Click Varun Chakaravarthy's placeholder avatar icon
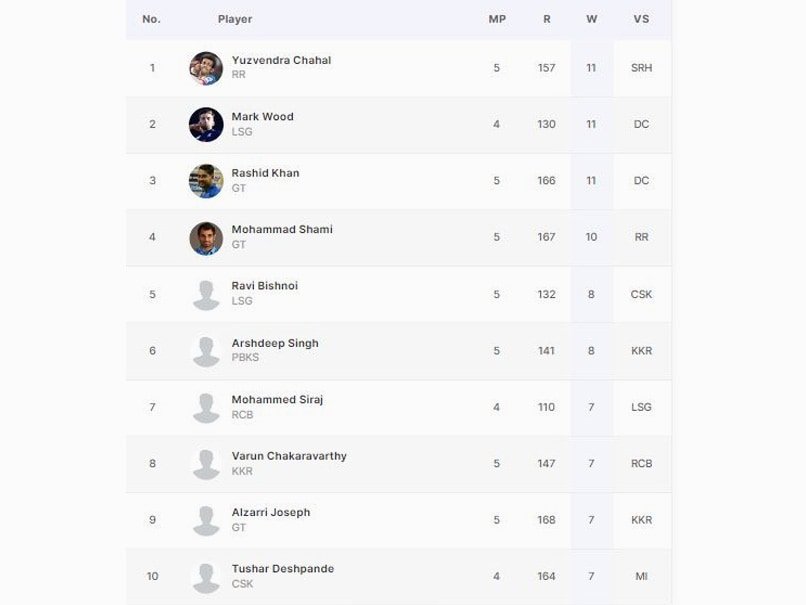 (206, 464)
